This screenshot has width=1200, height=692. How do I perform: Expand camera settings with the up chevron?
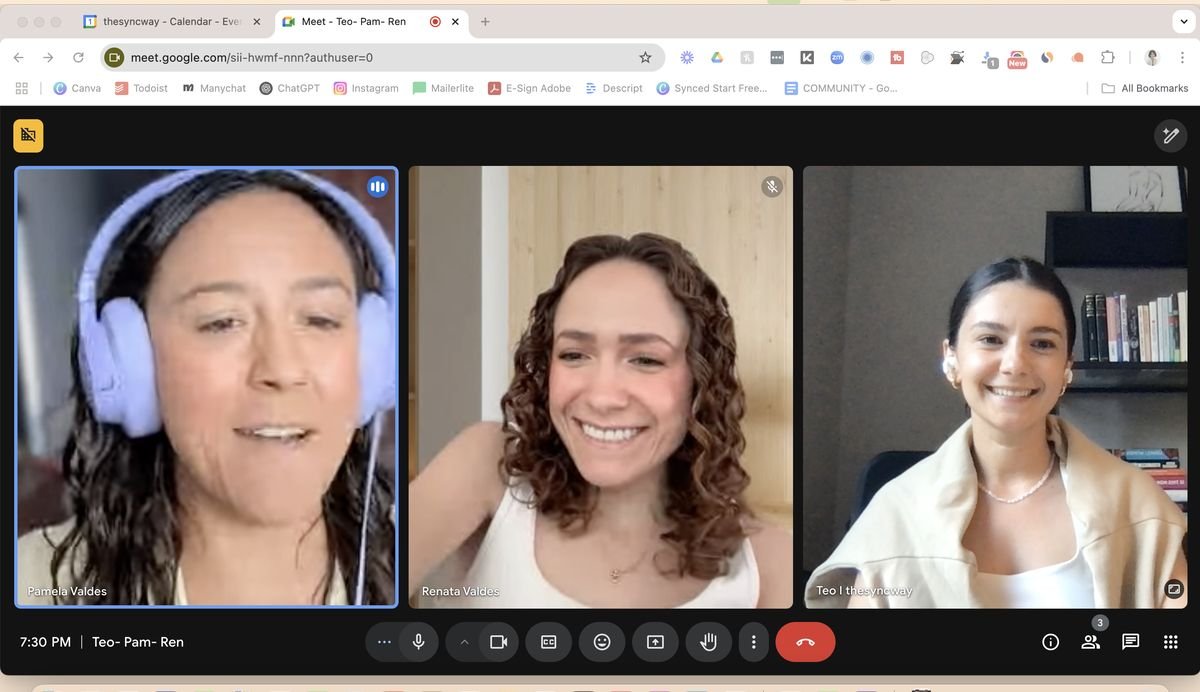pos(464,642)
